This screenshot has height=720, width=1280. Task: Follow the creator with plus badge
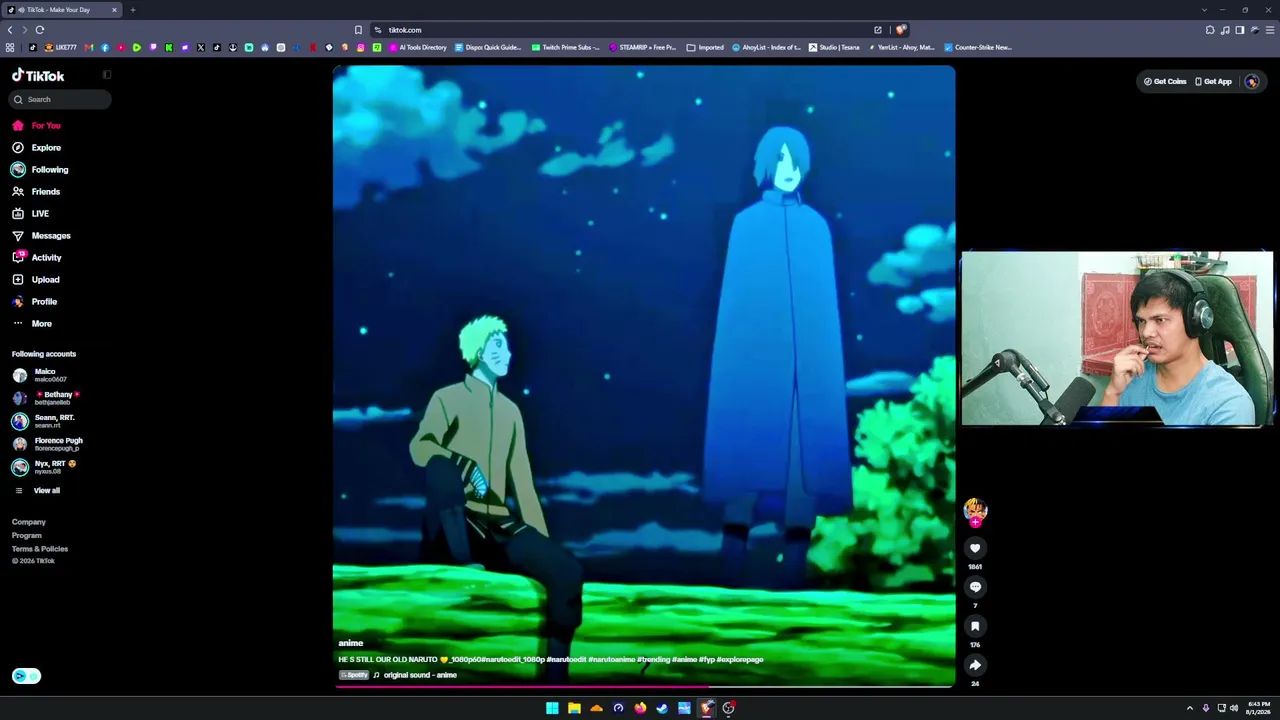(x=975, y=522)
